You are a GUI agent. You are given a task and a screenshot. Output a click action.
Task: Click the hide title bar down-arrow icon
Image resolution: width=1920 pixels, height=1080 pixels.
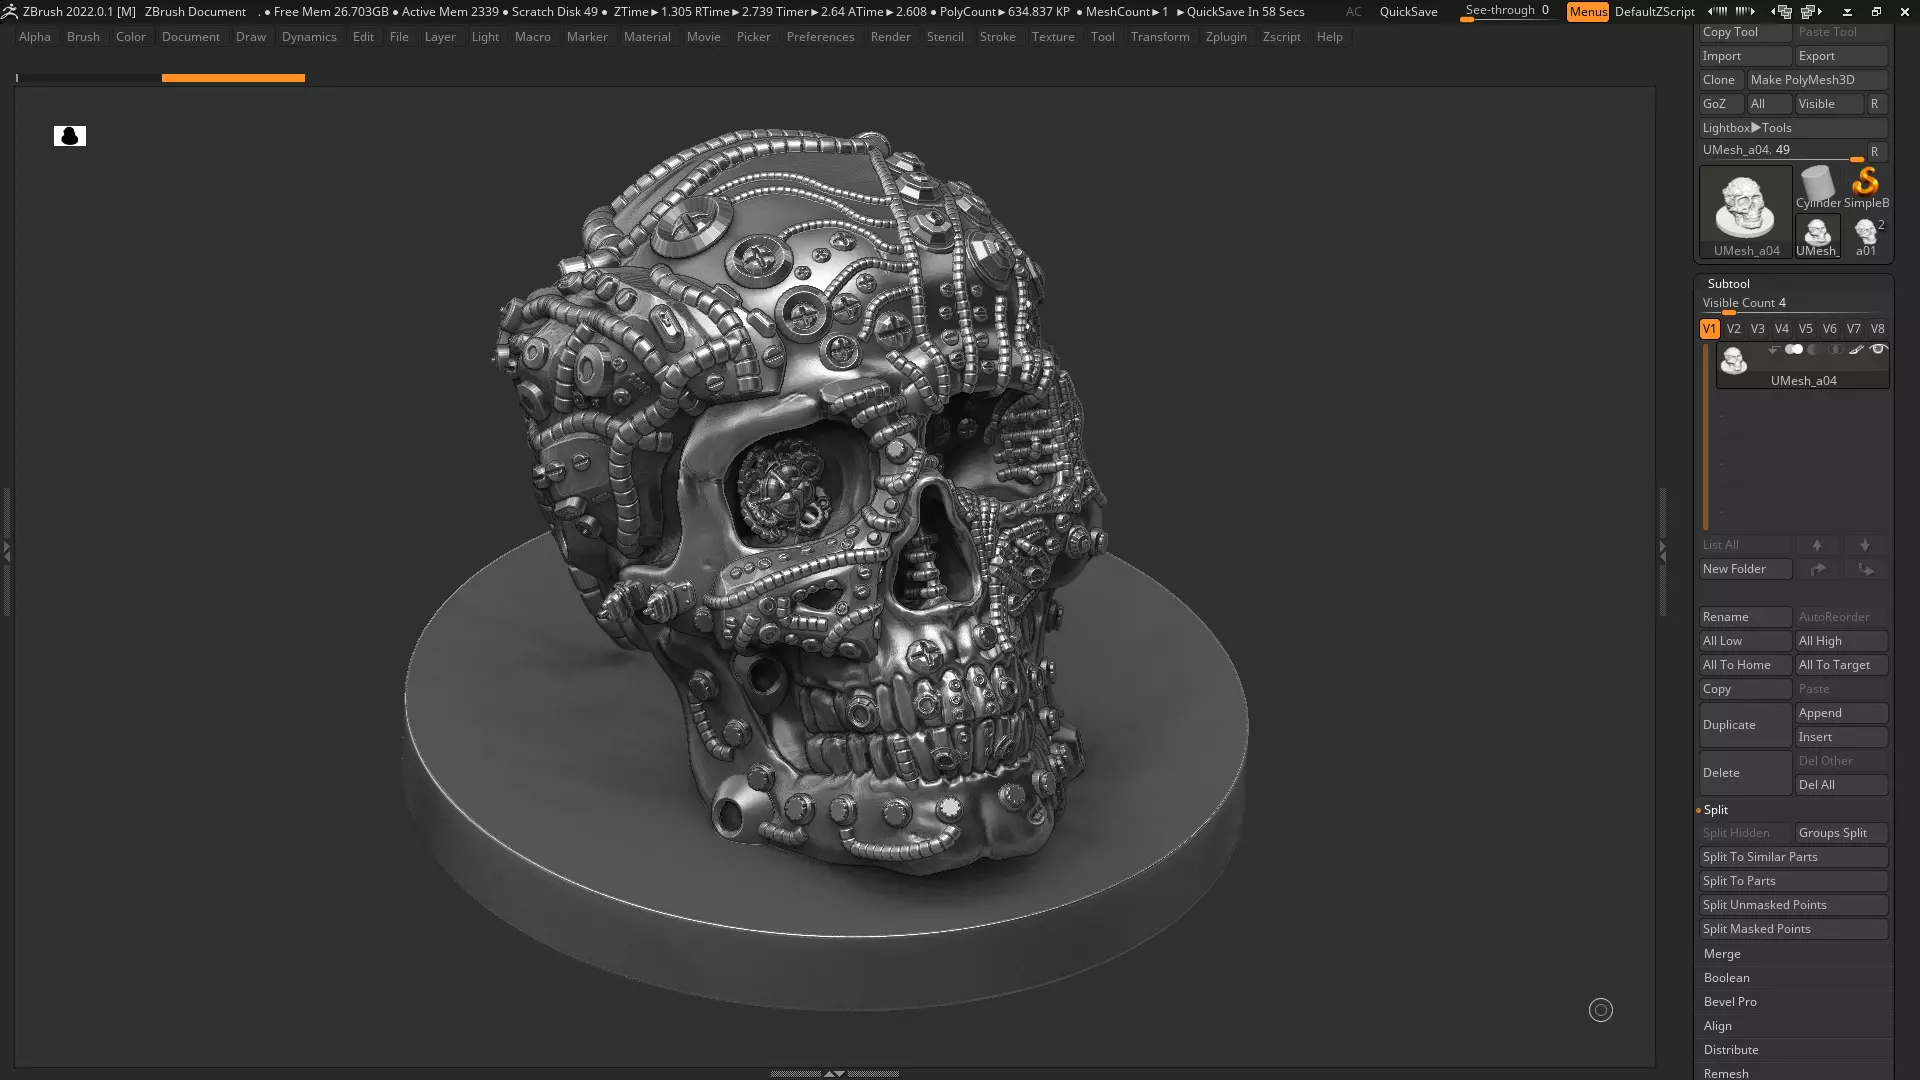pyautogui.click(x=1847, y=12)
